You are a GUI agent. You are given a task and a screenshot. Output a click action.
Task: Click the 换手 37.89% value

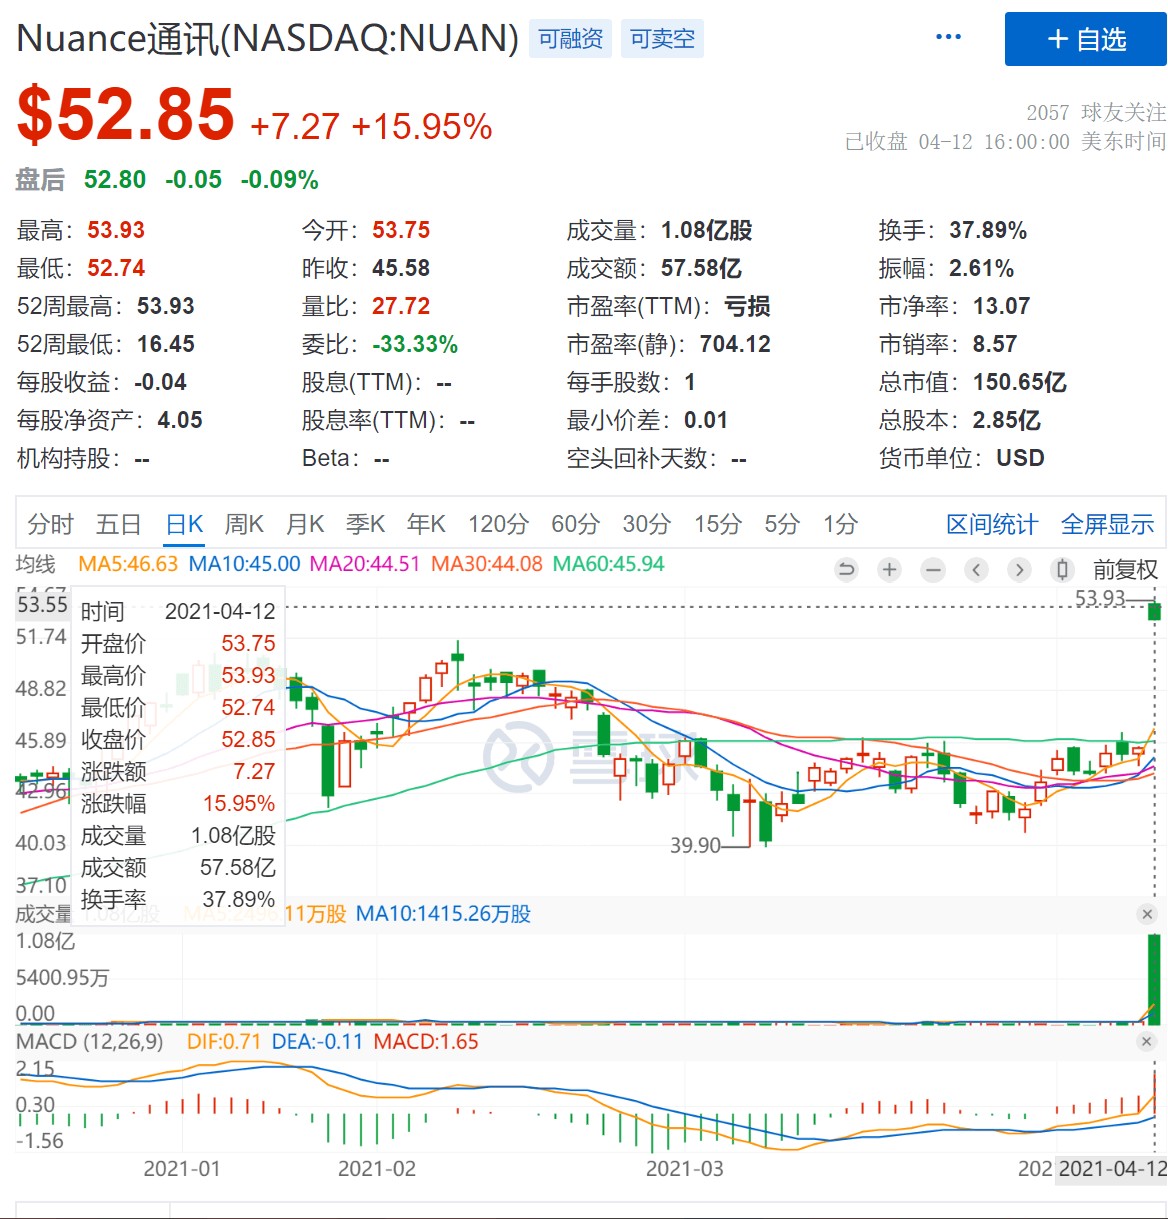(x=988, y=230)
